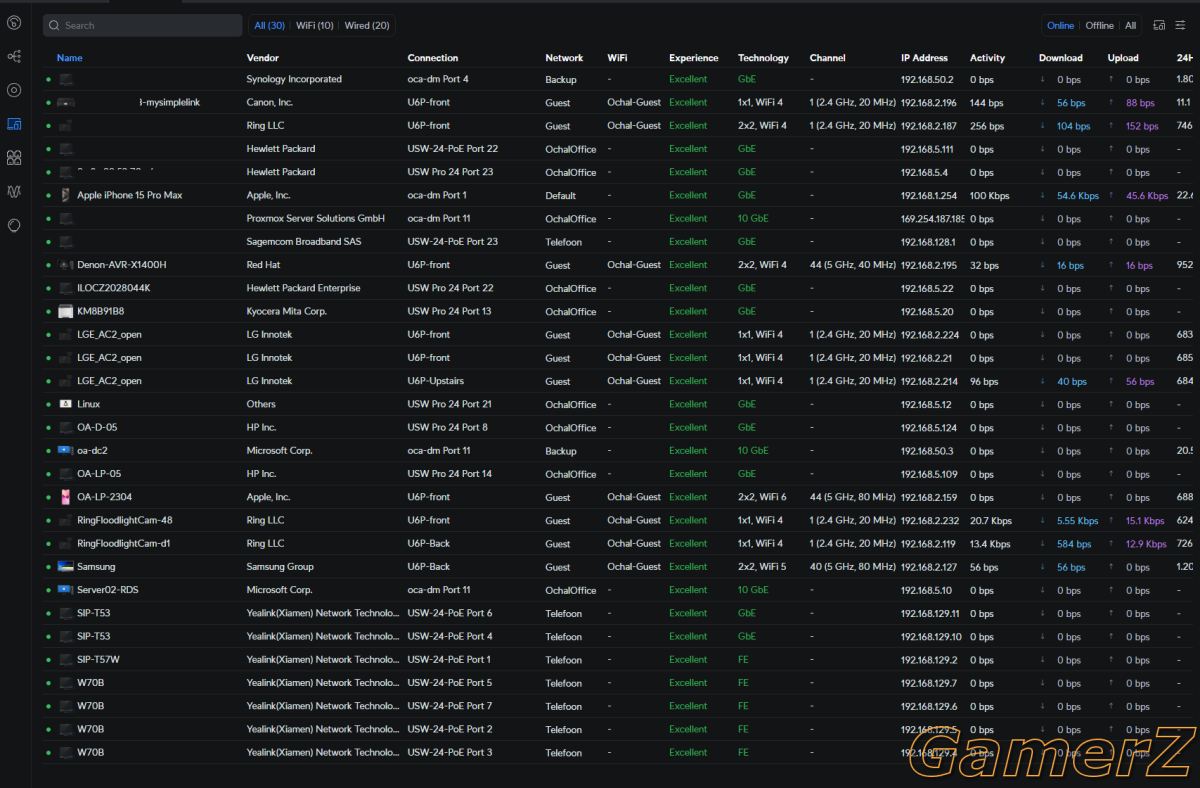Open the OA-D-05 client name
Viewport: 1200px width, 788px height.
(97, 427)
